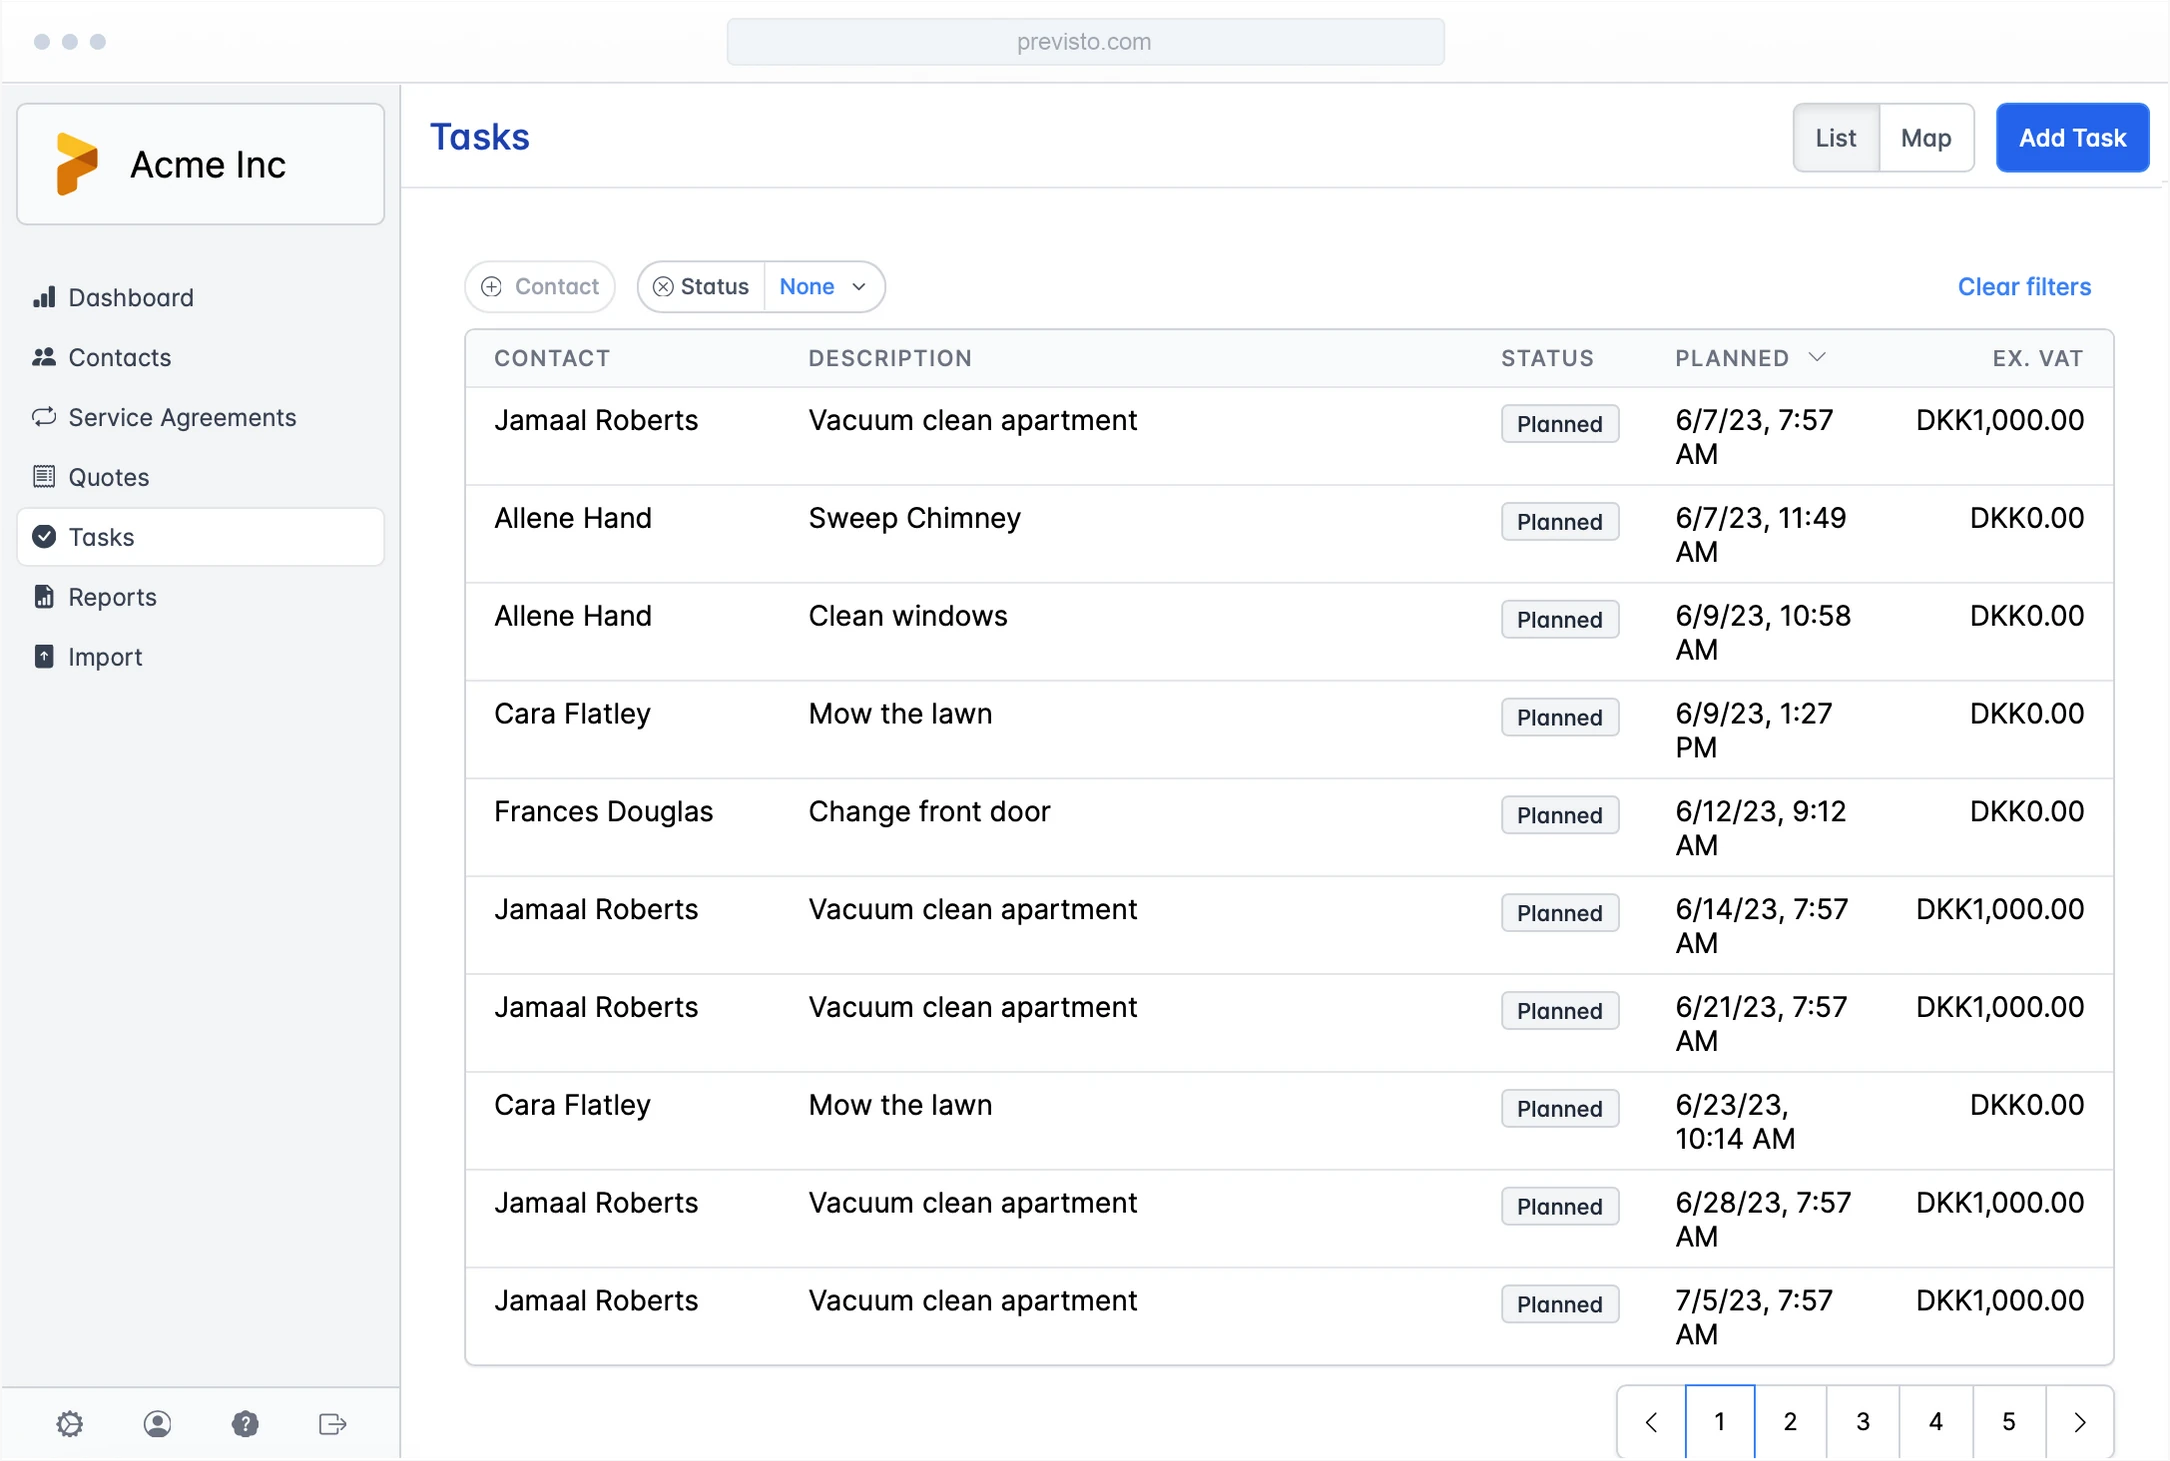This screenshot has width=2170, height=1461.
Task: Open Quotes using its document icon
Action: point(45,477)
